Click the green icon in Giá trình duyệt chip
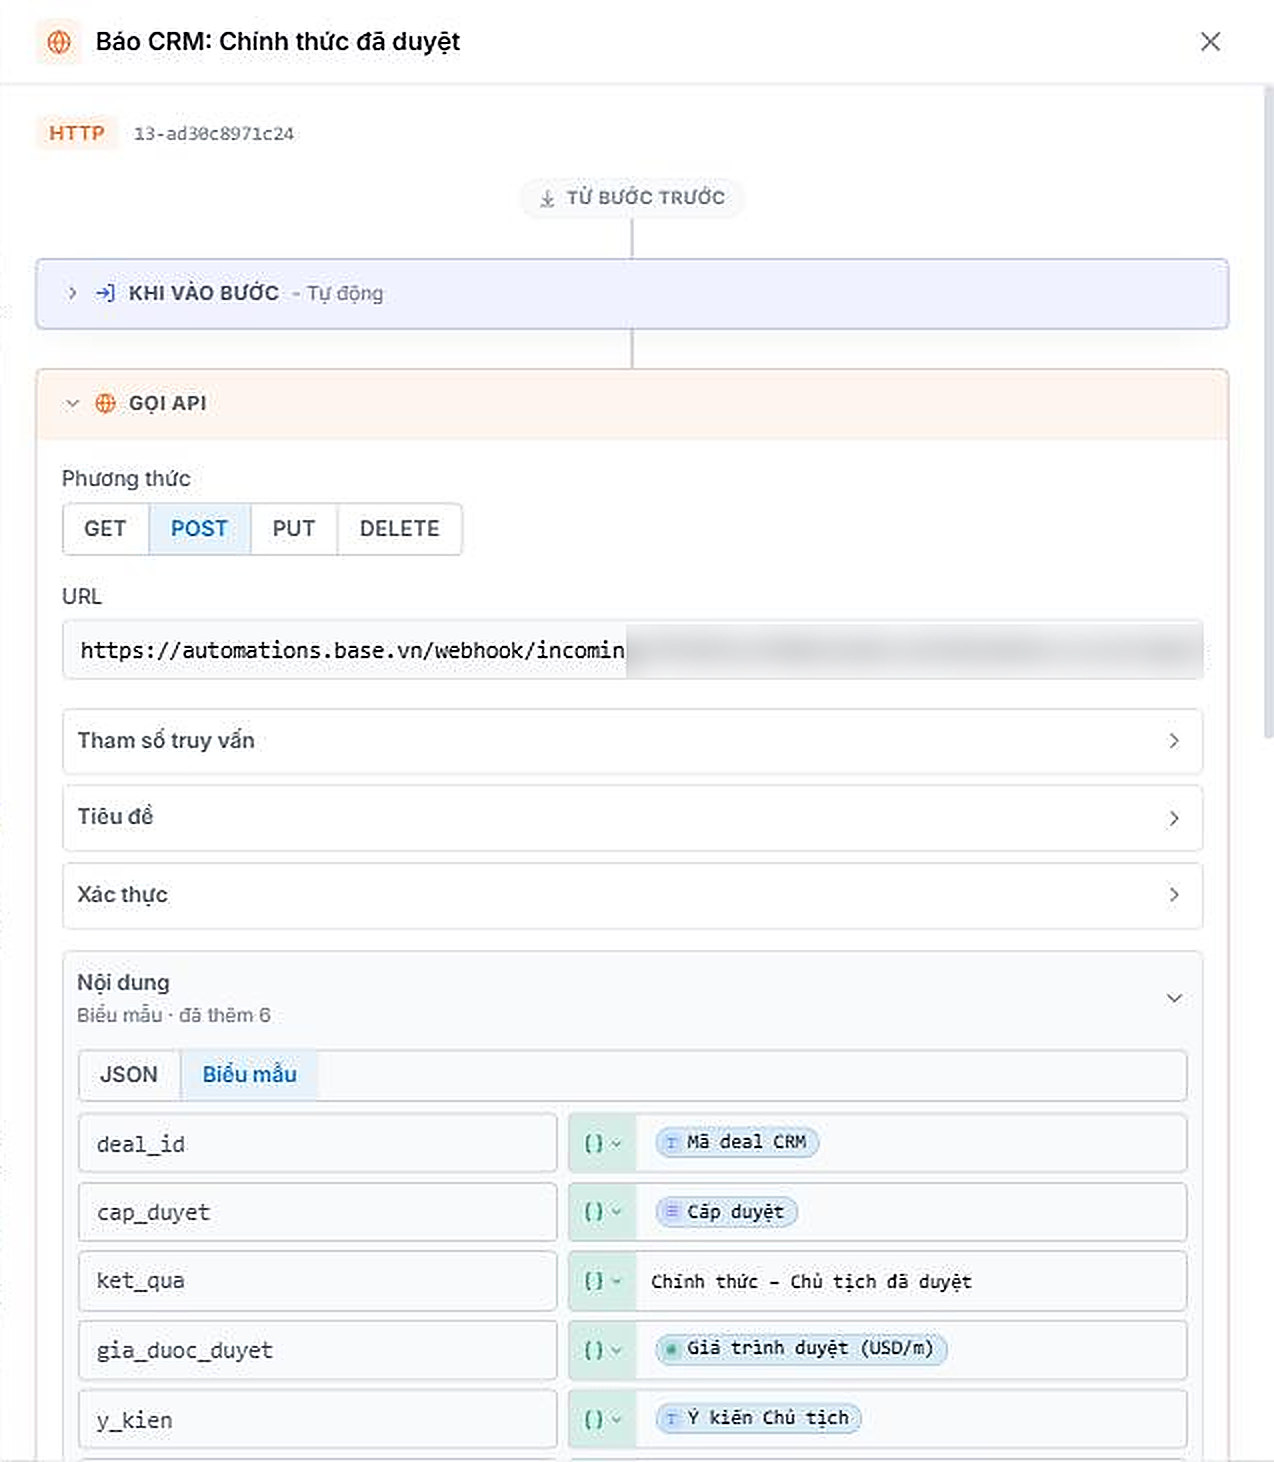 point(672,1349)
